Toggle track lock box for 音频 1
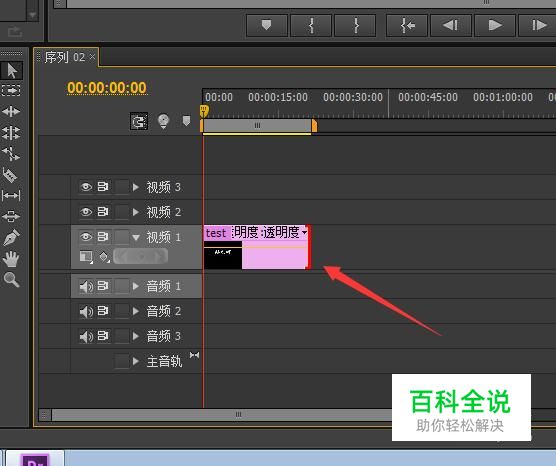This screenshot has width=556, height=466. 122,286
